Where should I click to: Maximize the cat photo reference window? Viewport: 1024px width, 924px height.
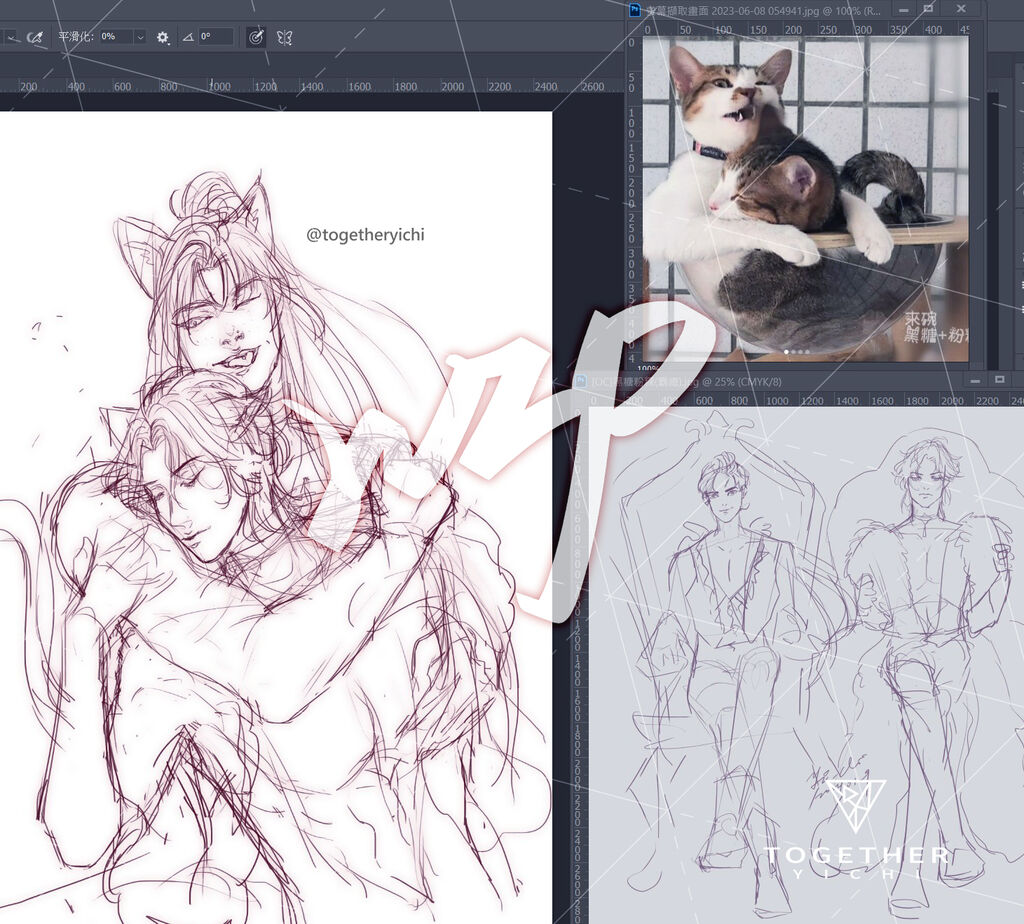[x=929, y=9]
